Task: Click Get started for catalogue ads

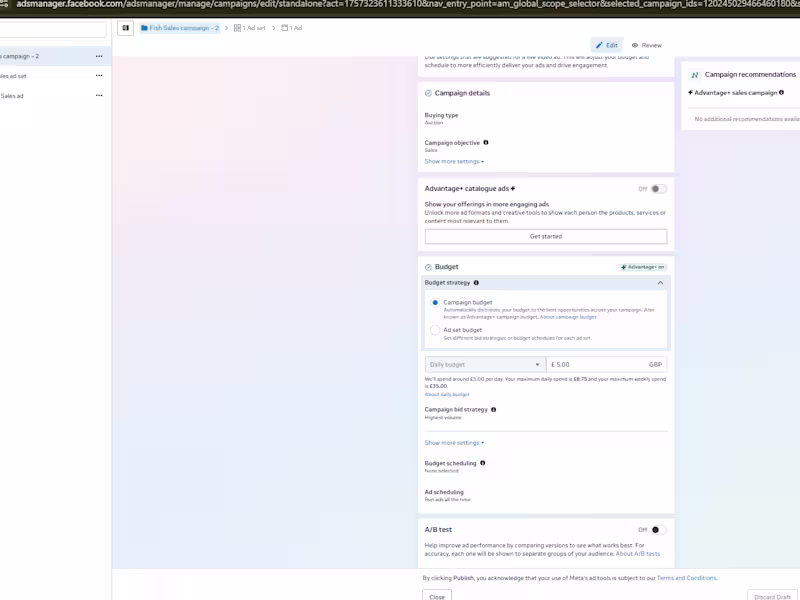Action: (545, 236)
